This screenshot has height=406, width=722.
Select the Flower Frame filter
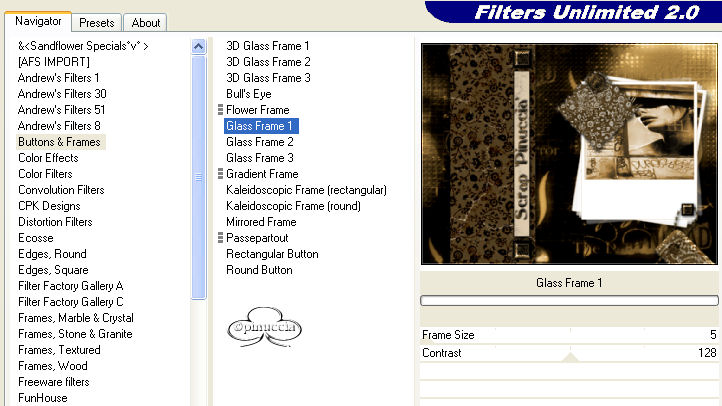(257, 110)
